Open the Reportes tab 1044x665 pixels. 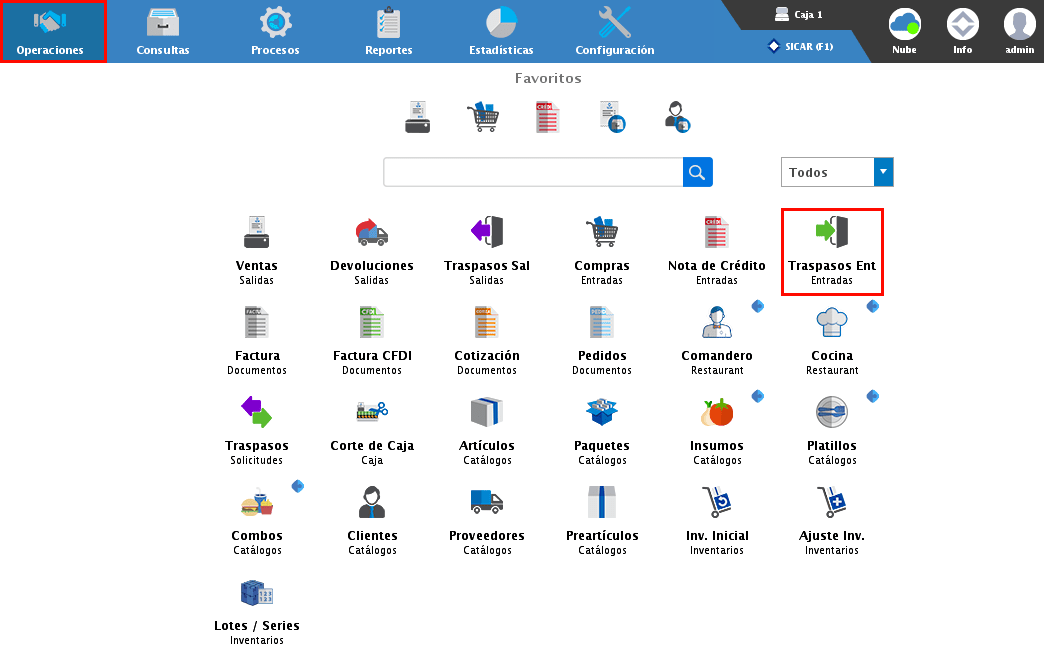(x=388, y=31)
